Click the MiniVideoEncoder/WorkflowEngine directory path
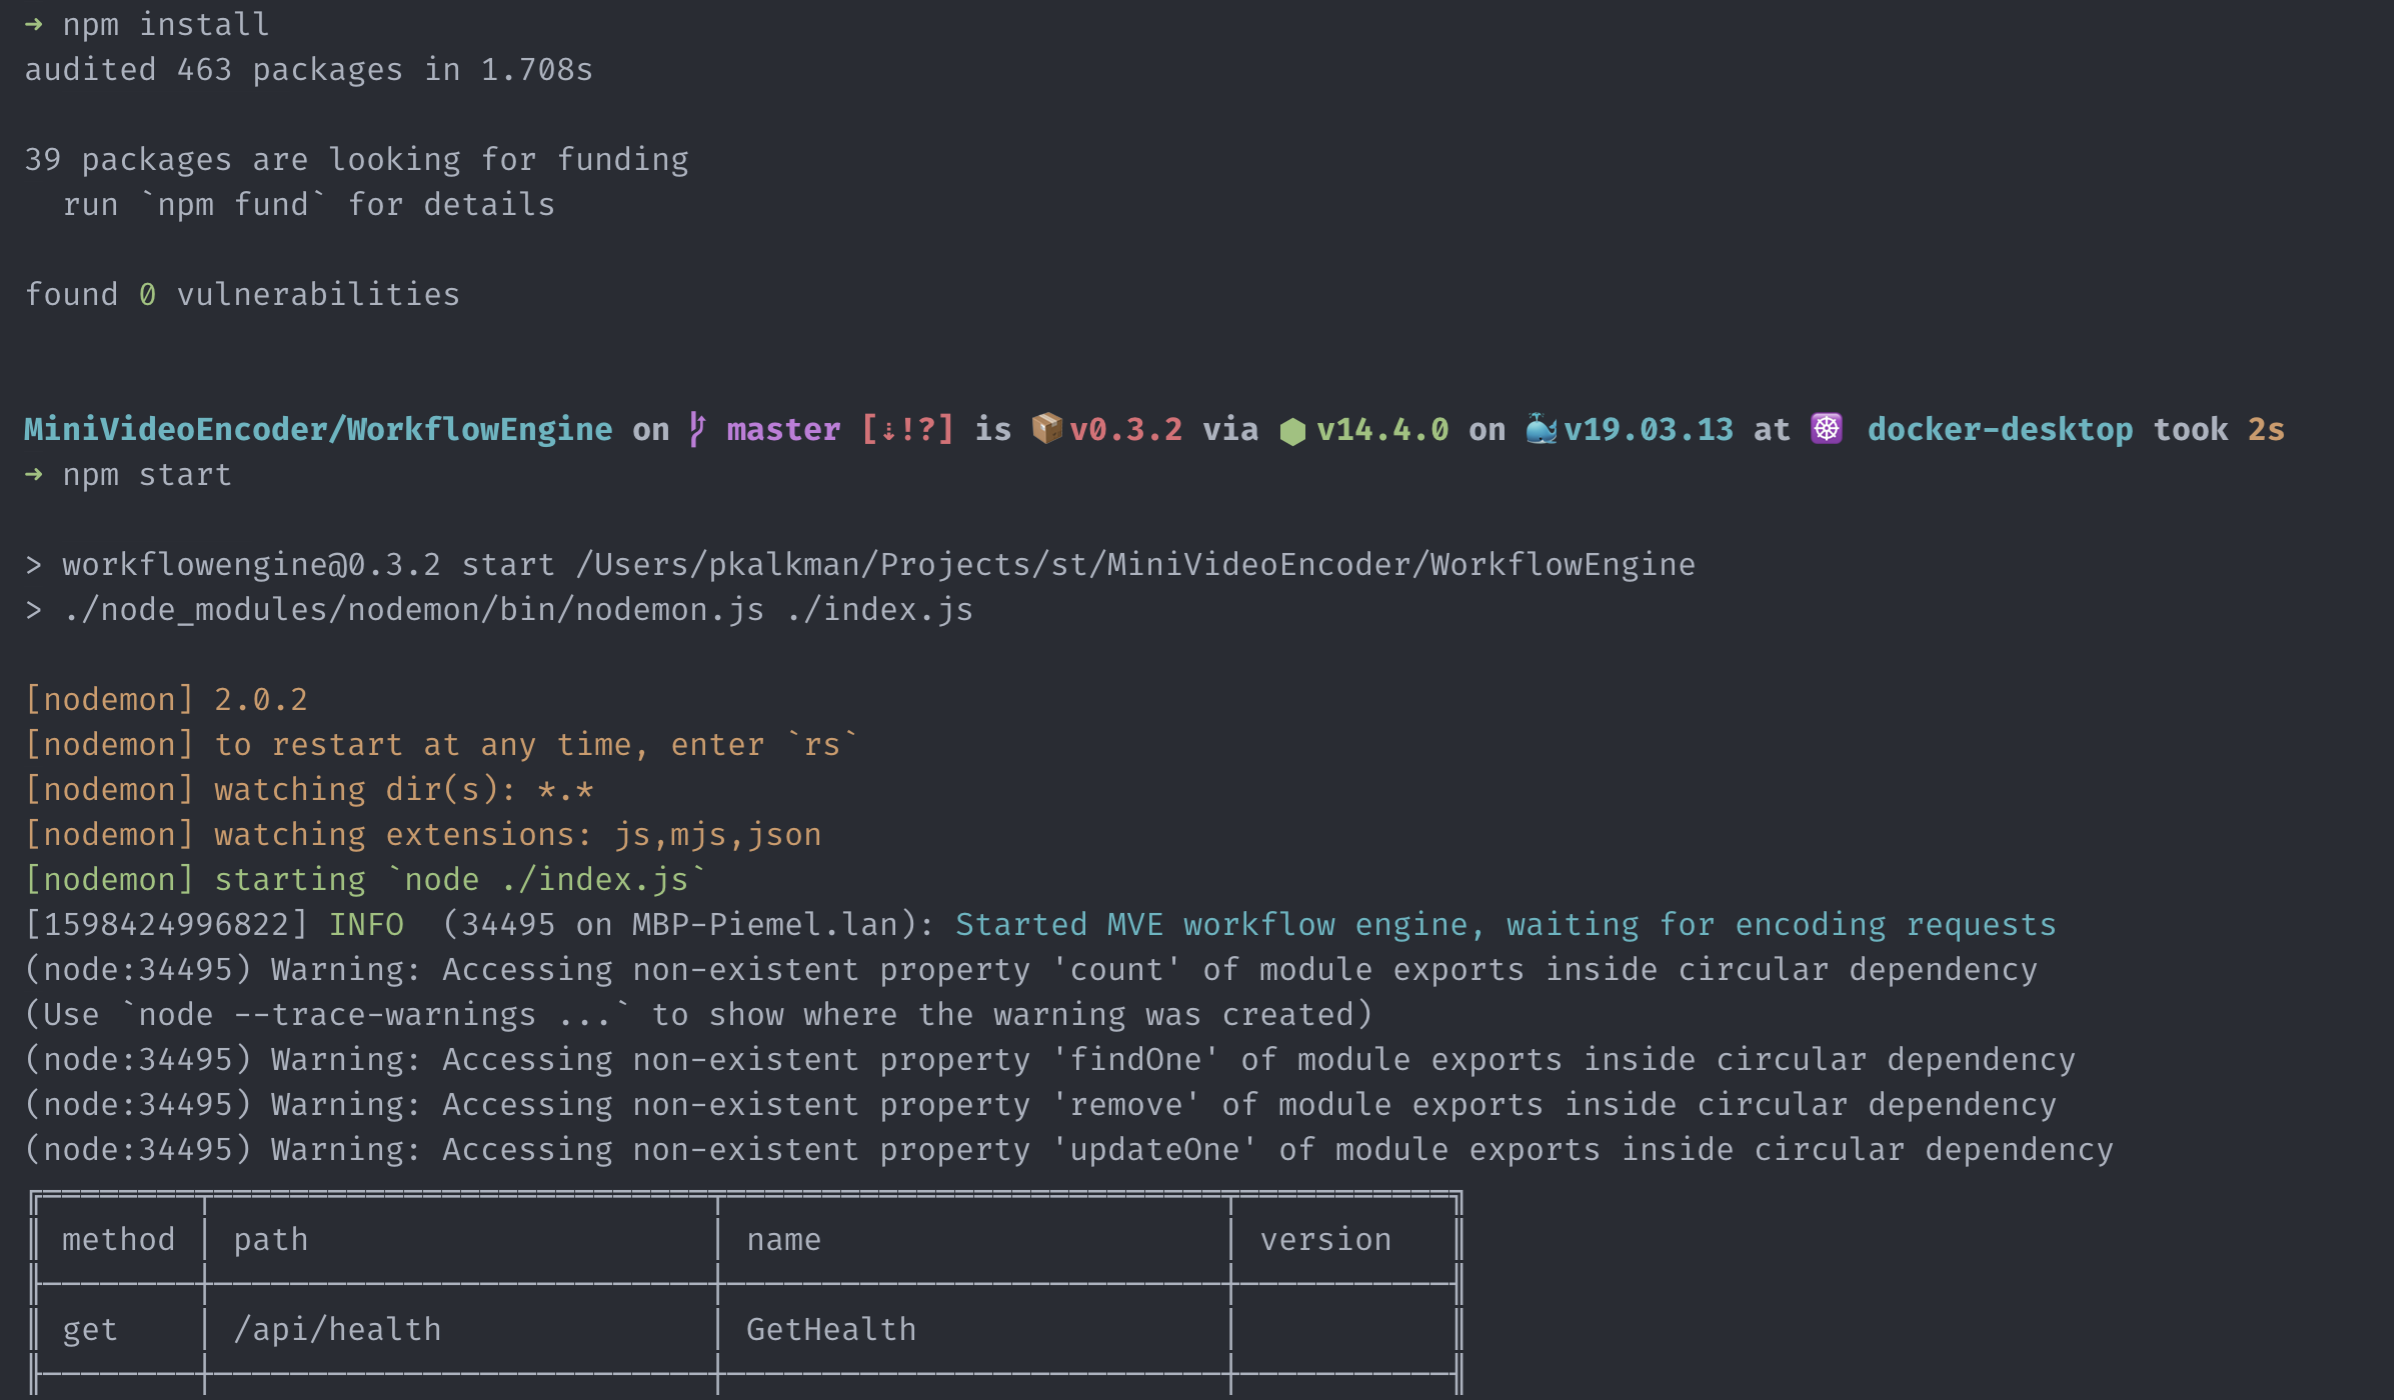 [x=318, y=430]
